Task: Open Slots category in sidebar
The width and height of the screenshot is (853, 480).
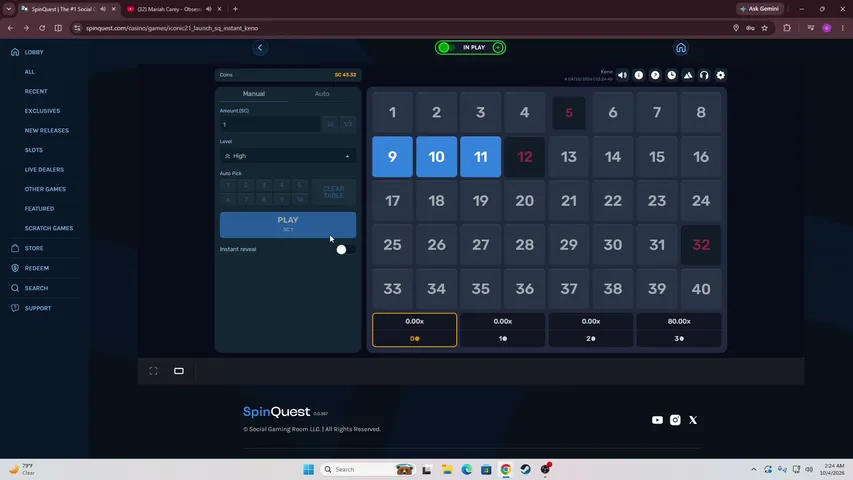Action: (x=34, y=150)
